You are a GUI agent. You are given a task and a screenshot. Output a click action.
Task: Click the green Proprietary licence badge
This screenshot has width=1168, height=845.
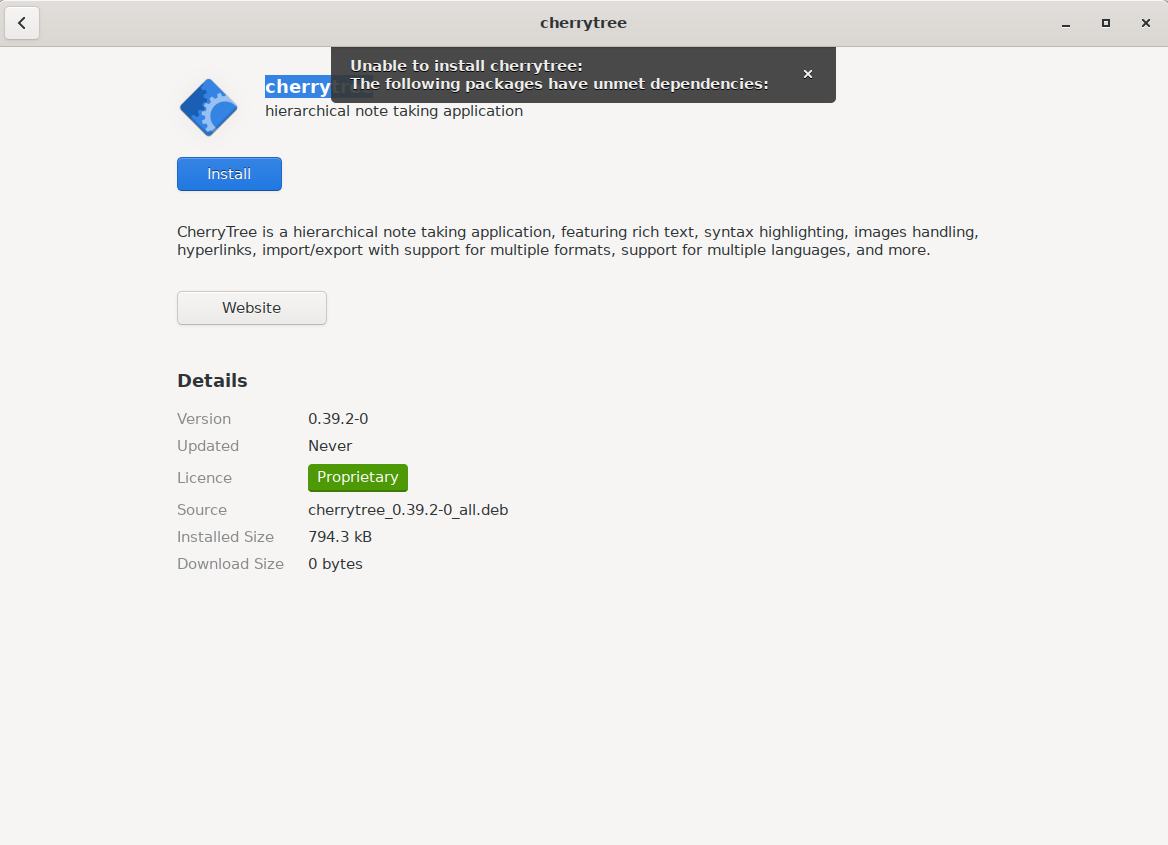(357, 477)
